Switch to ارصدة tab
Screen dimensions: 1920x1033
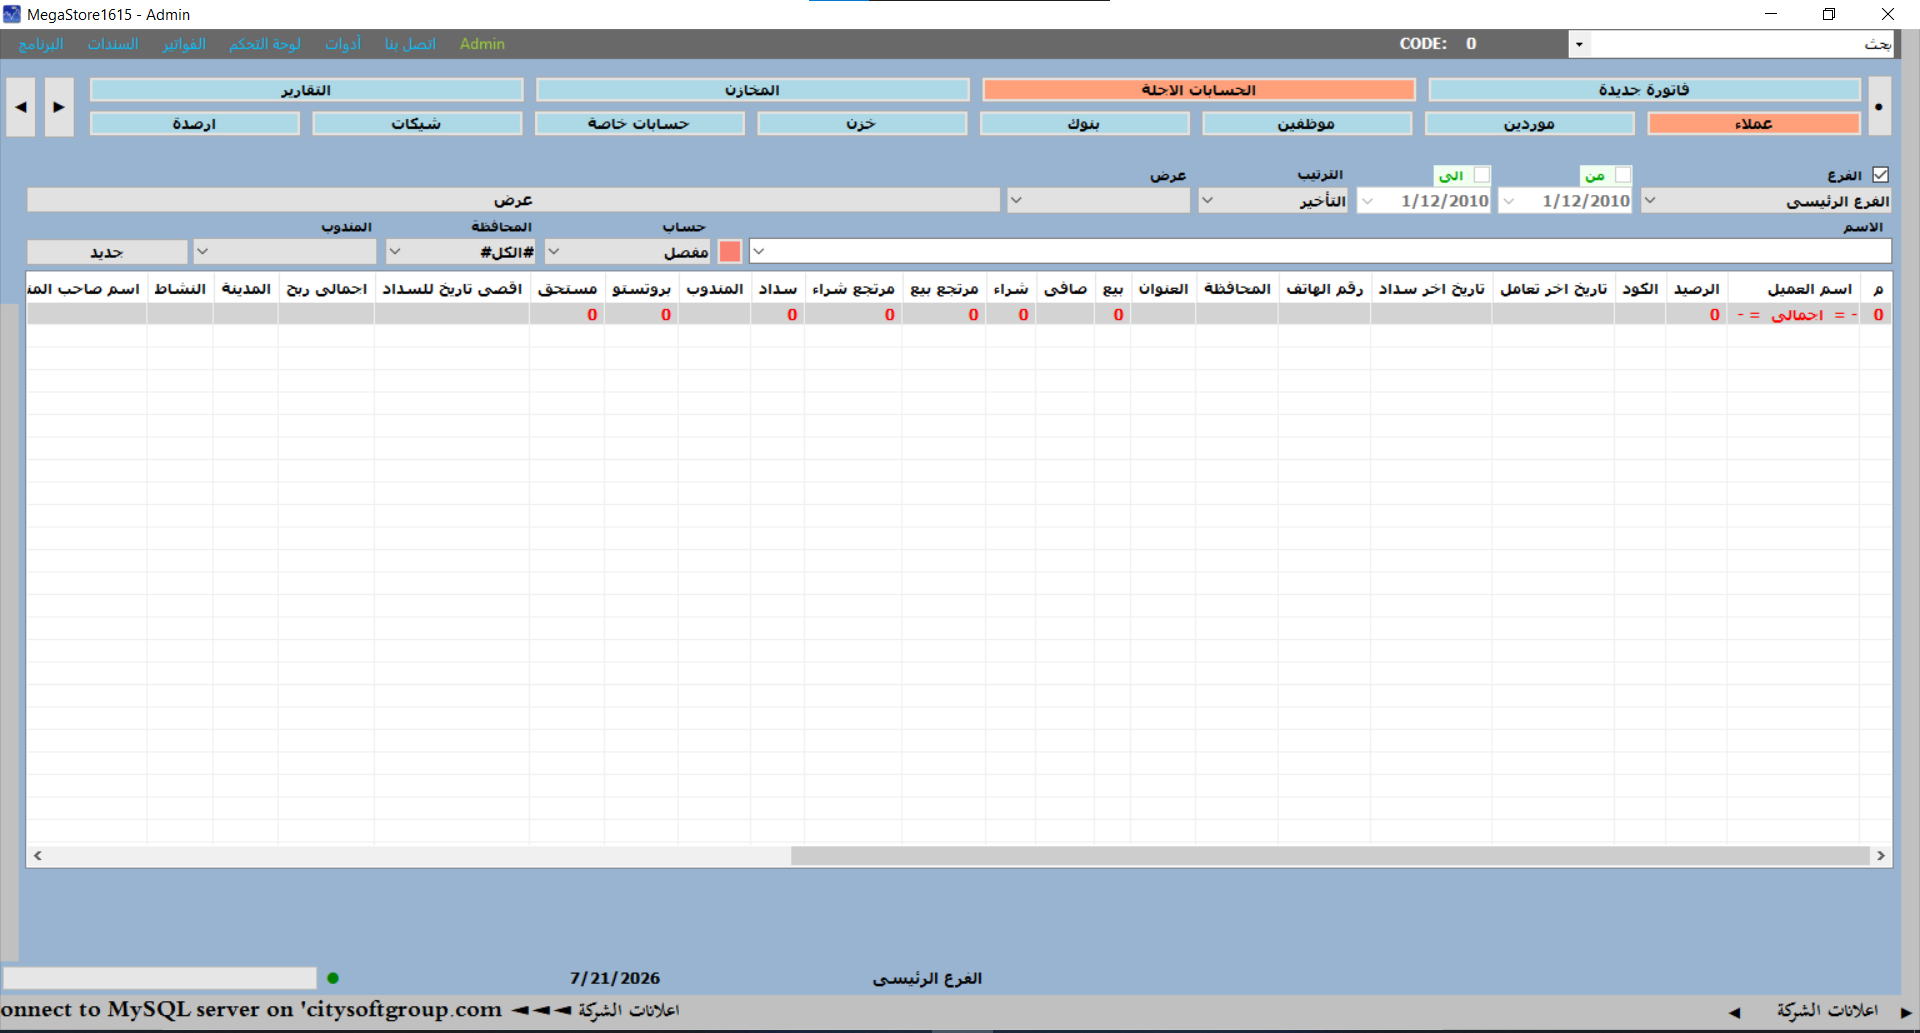tap(194, 124)
